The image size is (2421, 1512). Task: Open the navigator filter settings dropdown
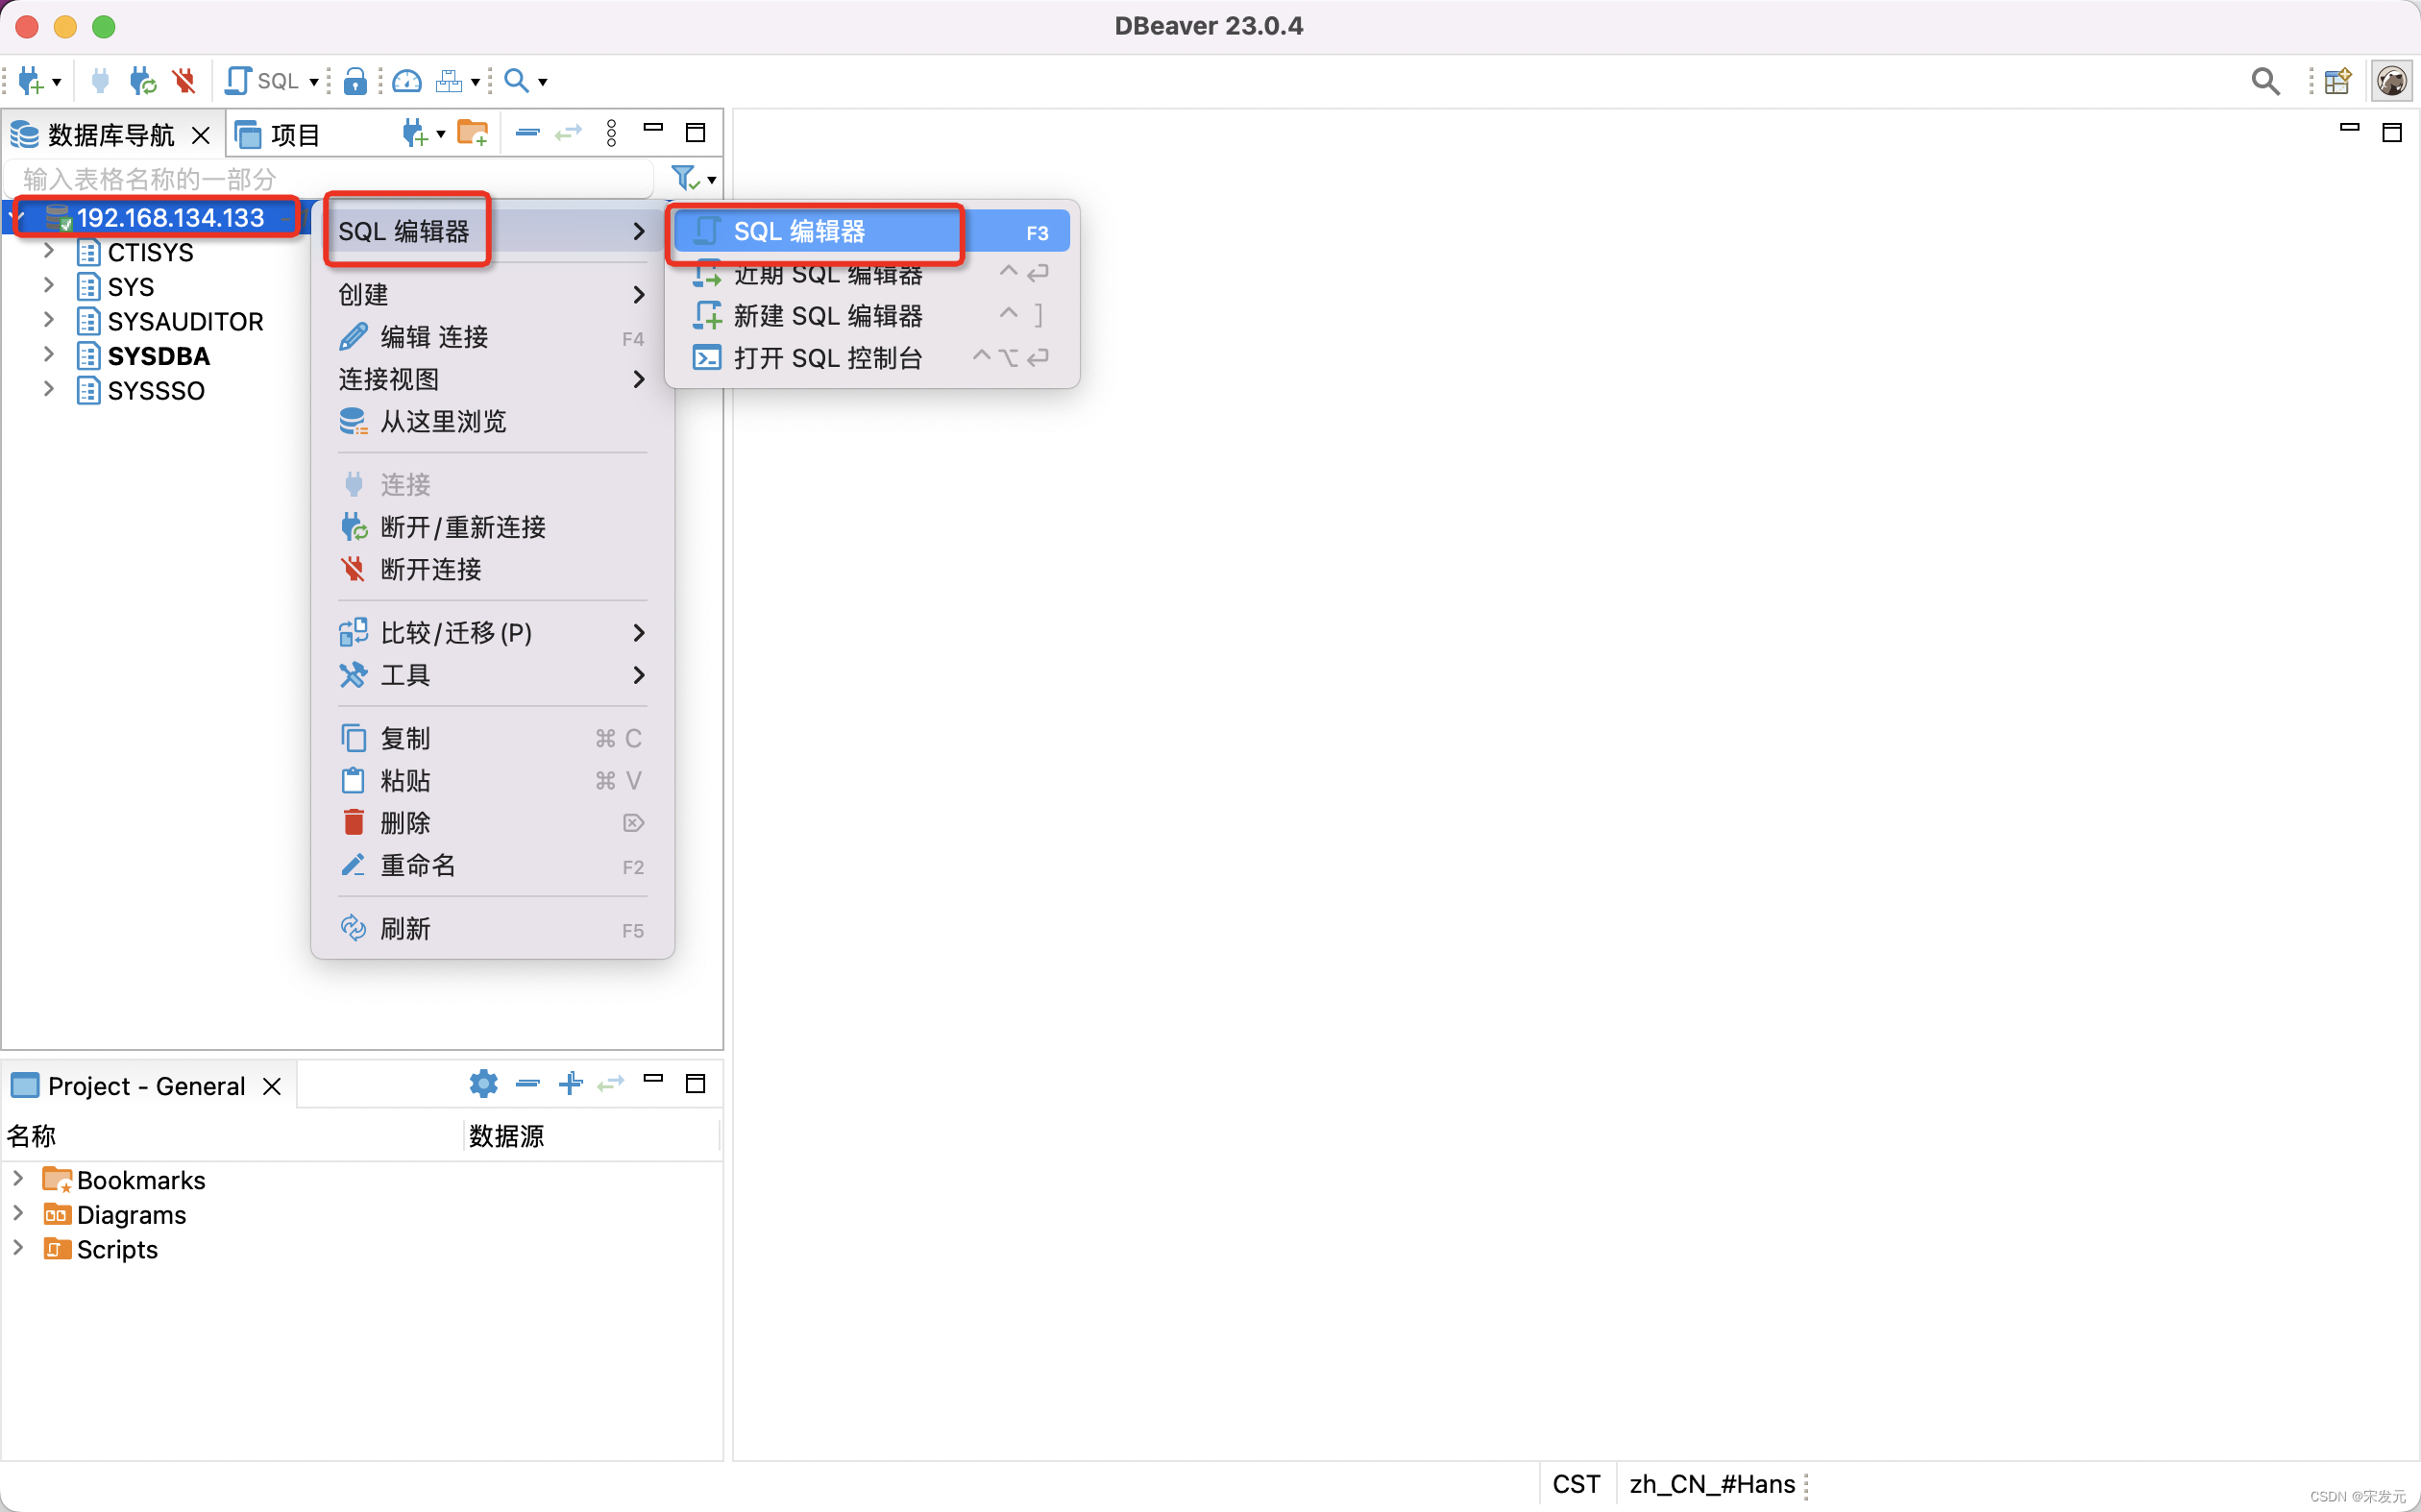tap(712, 180)
